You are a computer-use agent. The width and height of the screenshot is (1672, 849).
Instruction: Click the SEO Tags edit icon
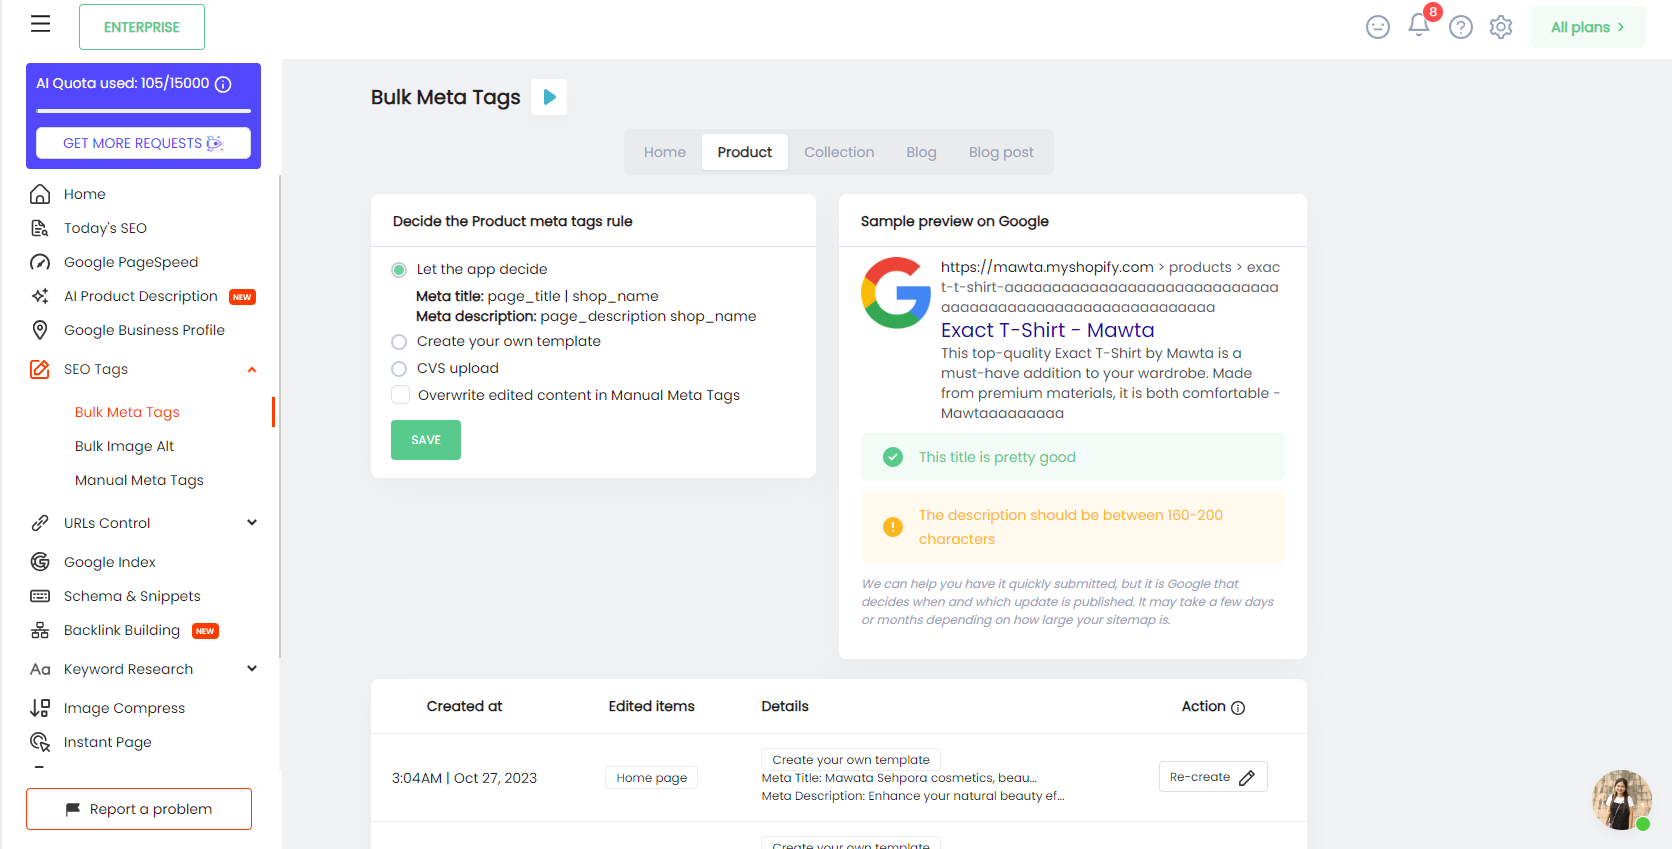(x=40, y=369)
